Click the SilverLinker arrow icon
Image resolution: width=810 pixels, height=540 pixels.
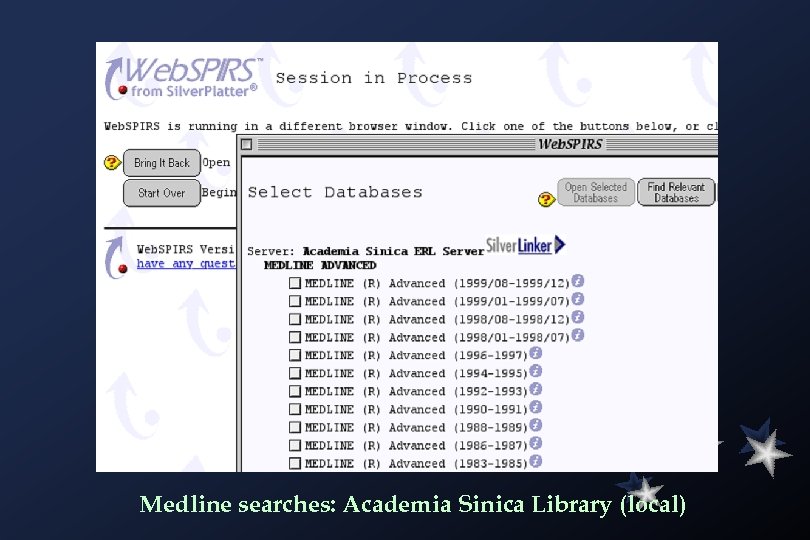click(559, 244)
